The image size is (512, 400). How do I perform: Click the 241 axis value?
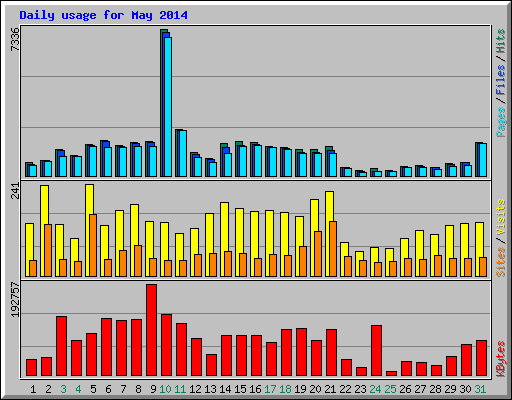pyautogui.click(x=15, y=191)
